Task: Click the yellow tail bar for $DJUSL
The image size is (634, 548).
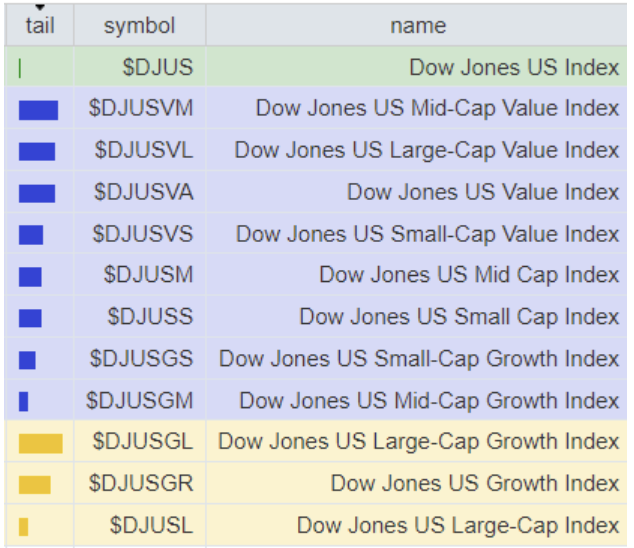Action: click(23, 526)
